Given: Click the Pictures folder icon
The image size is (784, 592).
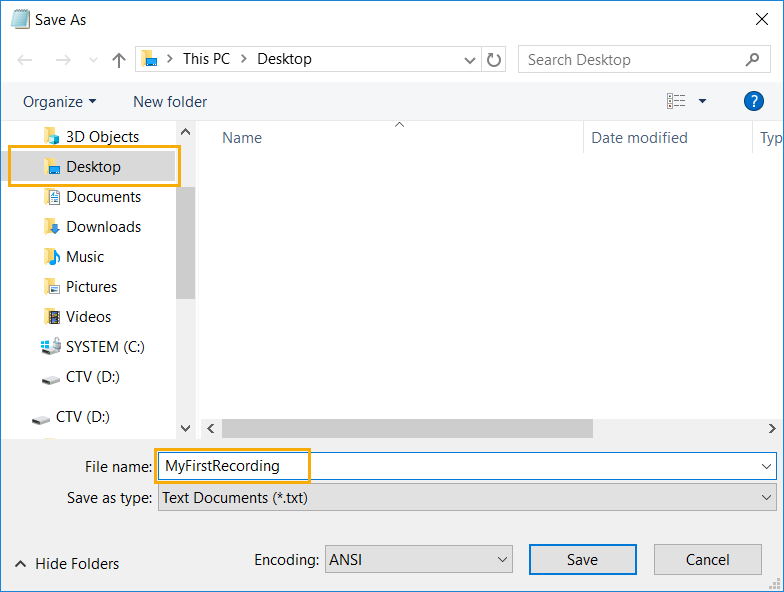Looking at the screenshot, I should [52, 286].
